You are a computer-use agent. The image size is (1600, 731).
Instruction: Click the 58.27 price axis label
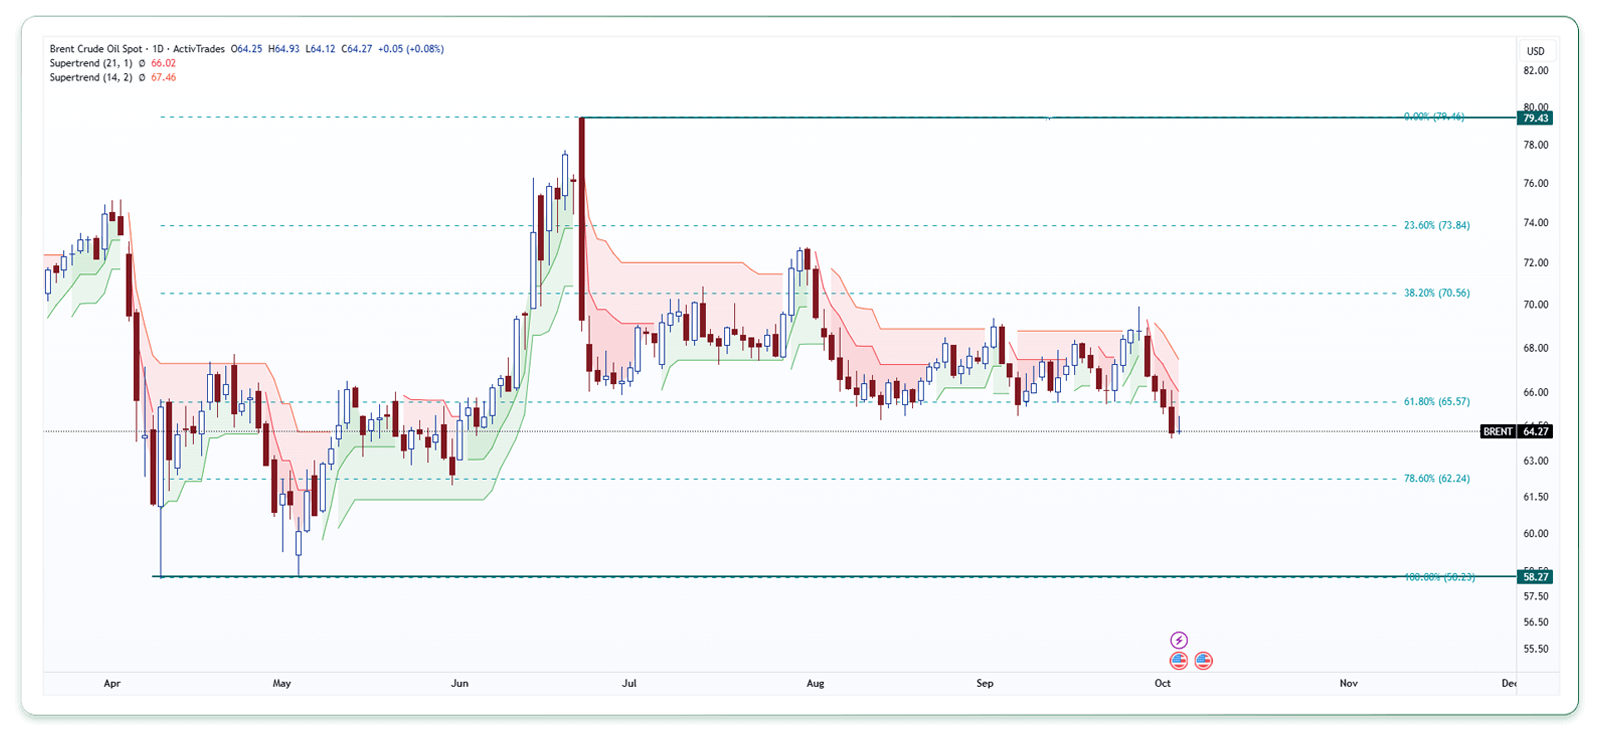(1535, 577)
